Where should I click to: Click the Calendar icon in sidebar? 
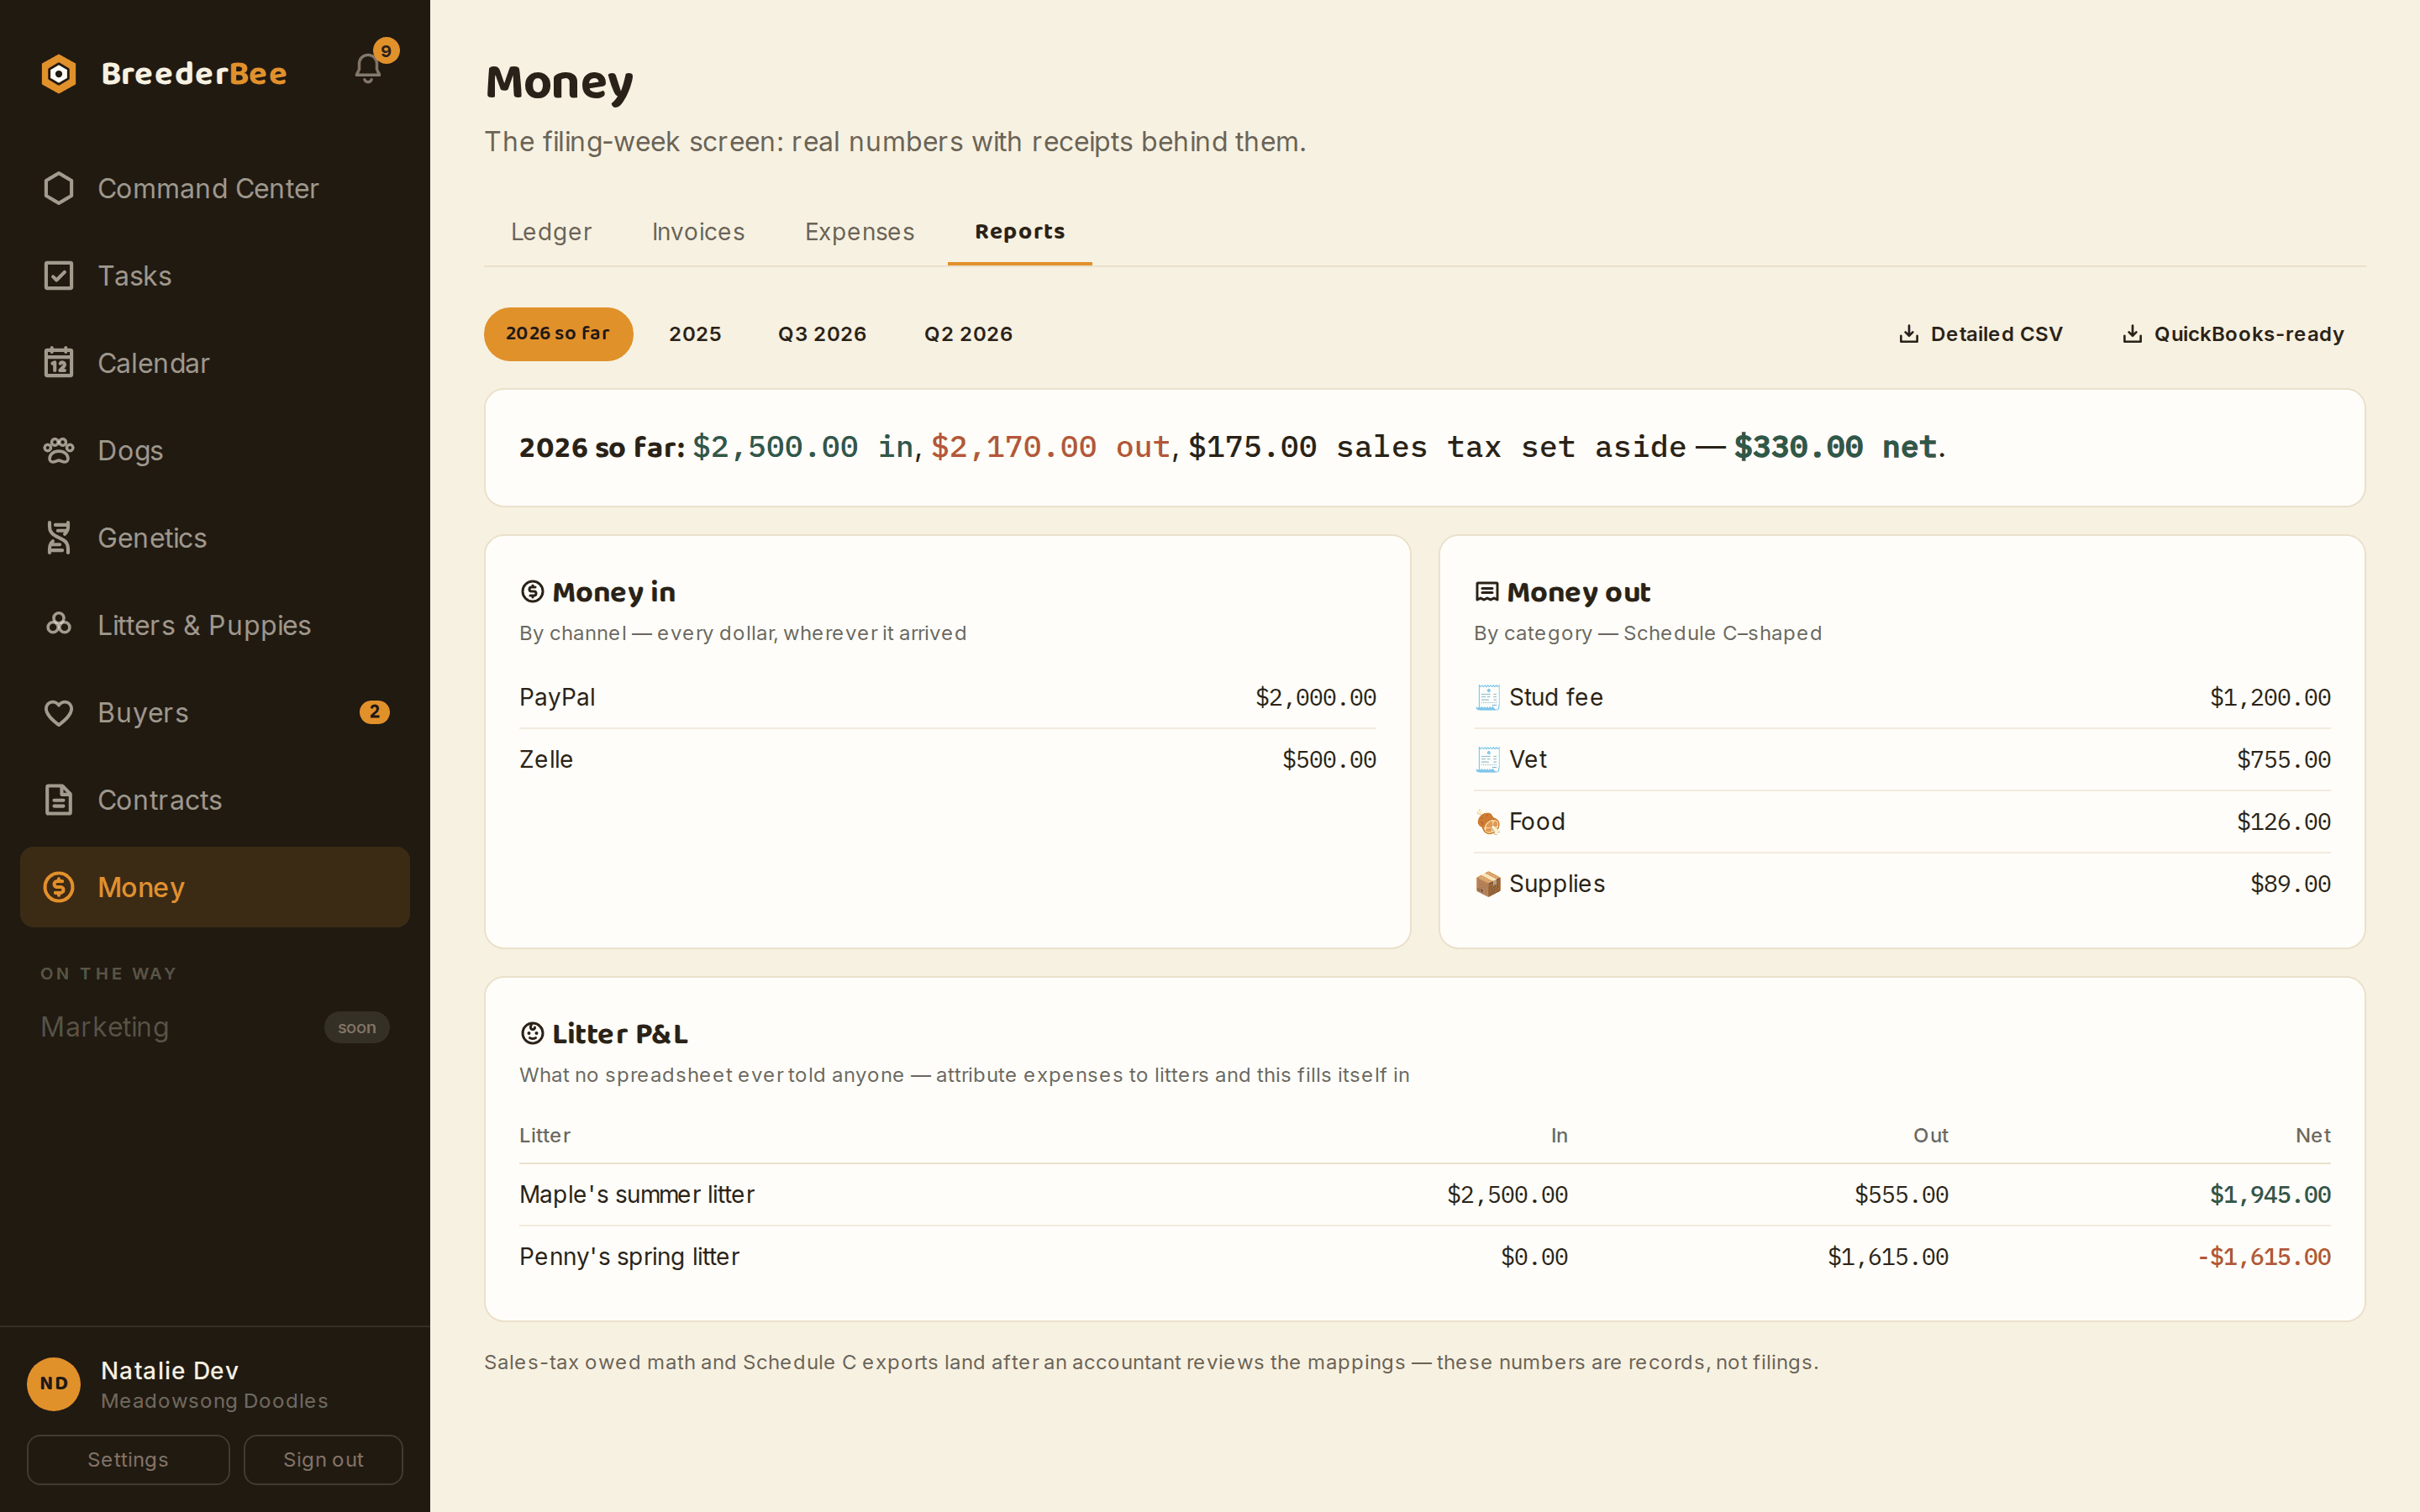59,363
